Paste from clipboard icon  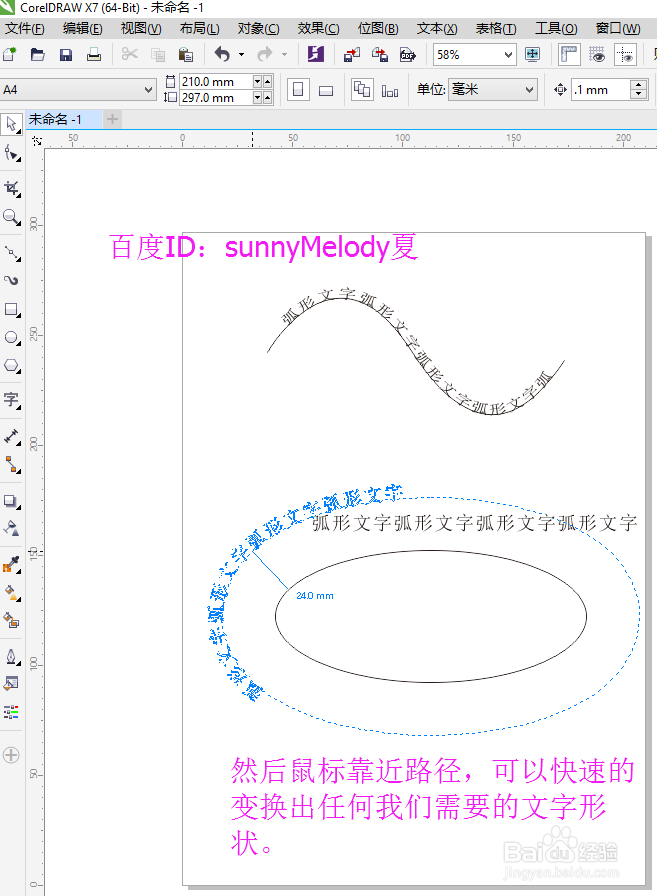pyautogui.click(x=186, y=55)
